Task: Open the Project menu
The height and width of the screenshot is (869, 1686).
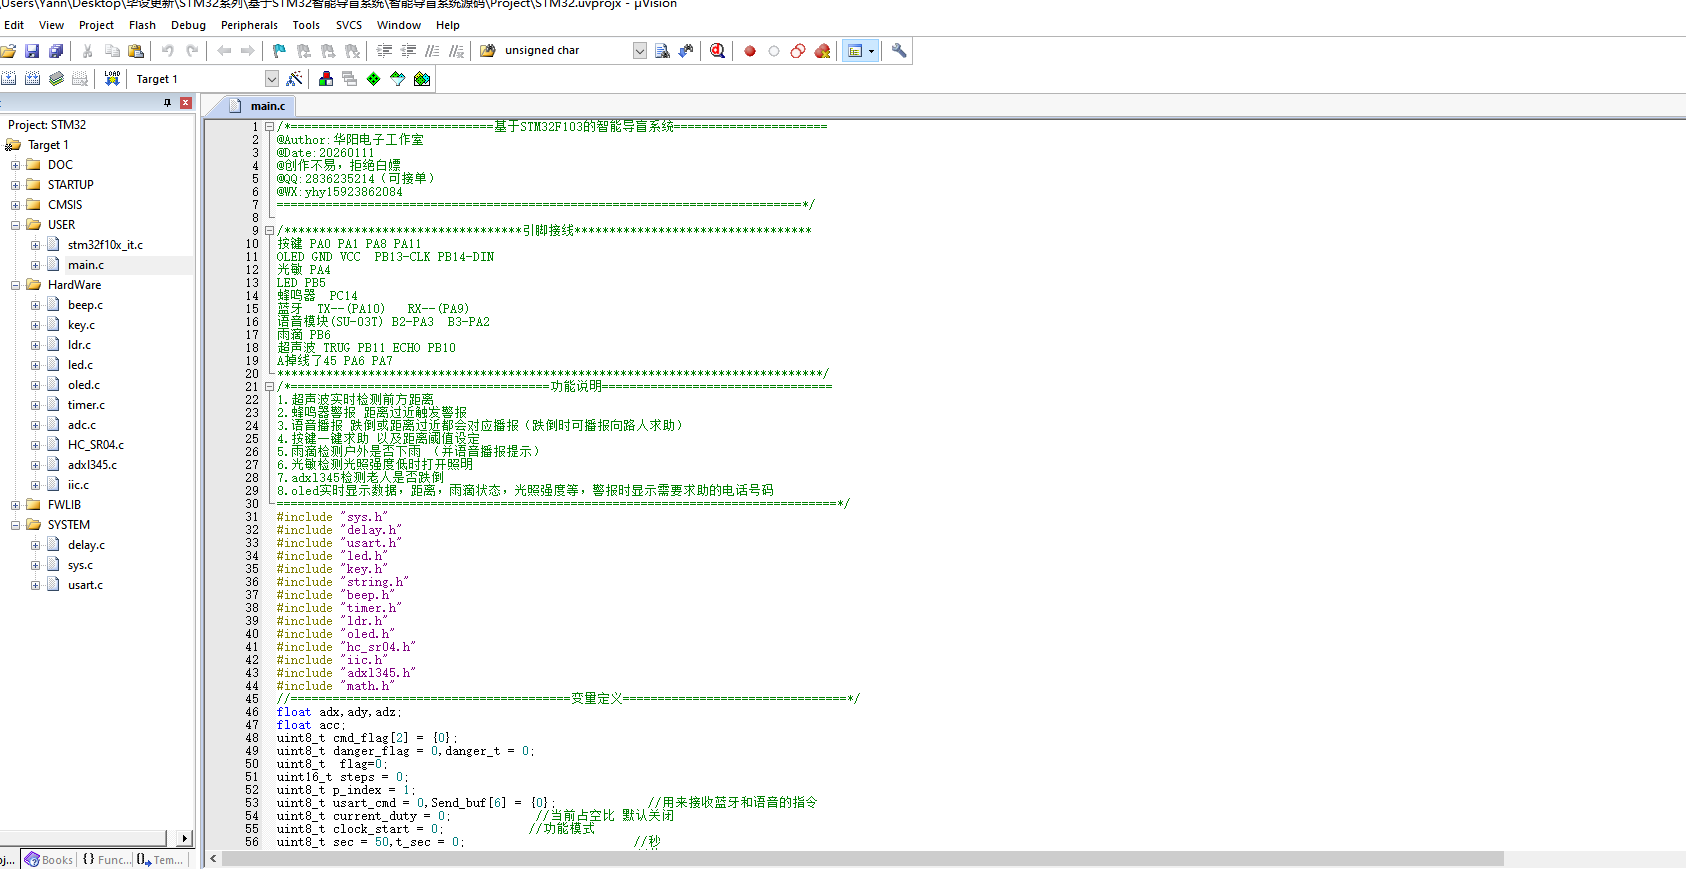Action: coord(96,25)
